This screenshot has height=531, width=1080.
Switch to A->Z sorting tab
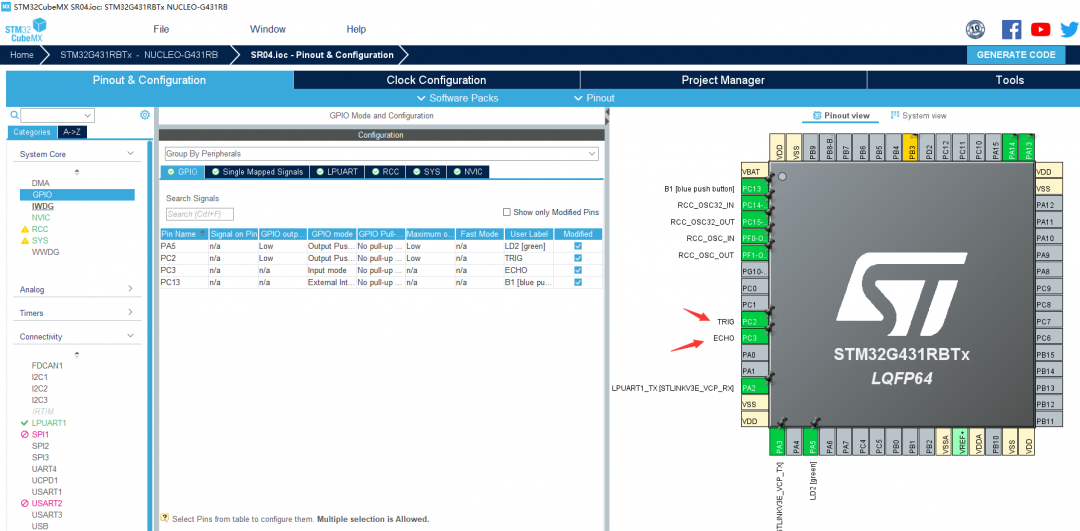pos(72,132)
